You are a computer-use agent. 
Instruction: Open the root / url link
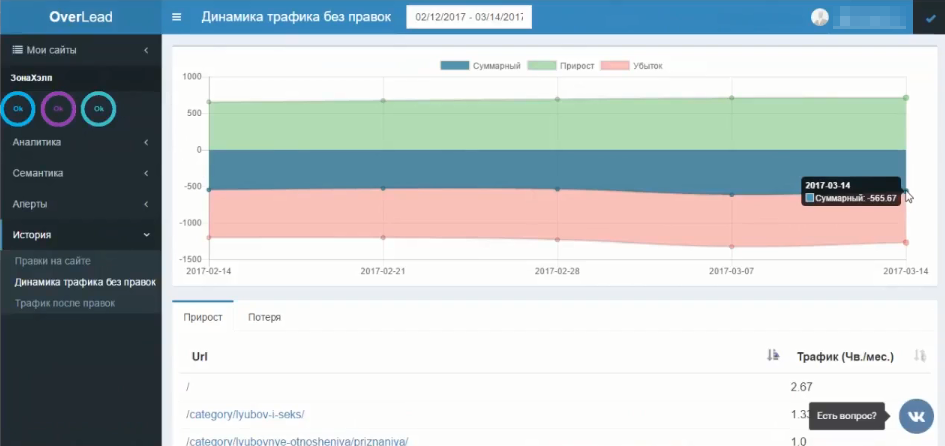pos(189,387)
